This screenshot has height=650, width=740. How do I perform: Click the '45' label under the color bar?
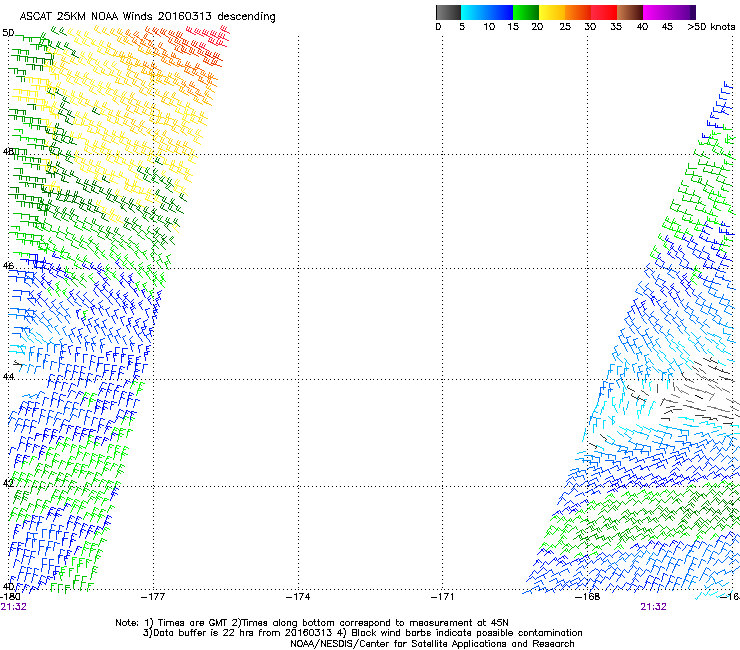click(x=667, y=27)
